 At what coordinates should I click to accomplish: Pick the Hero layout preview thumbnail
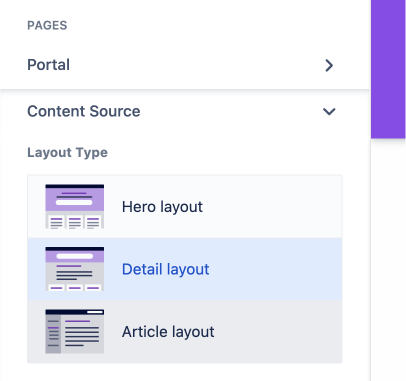coord(75,206)
